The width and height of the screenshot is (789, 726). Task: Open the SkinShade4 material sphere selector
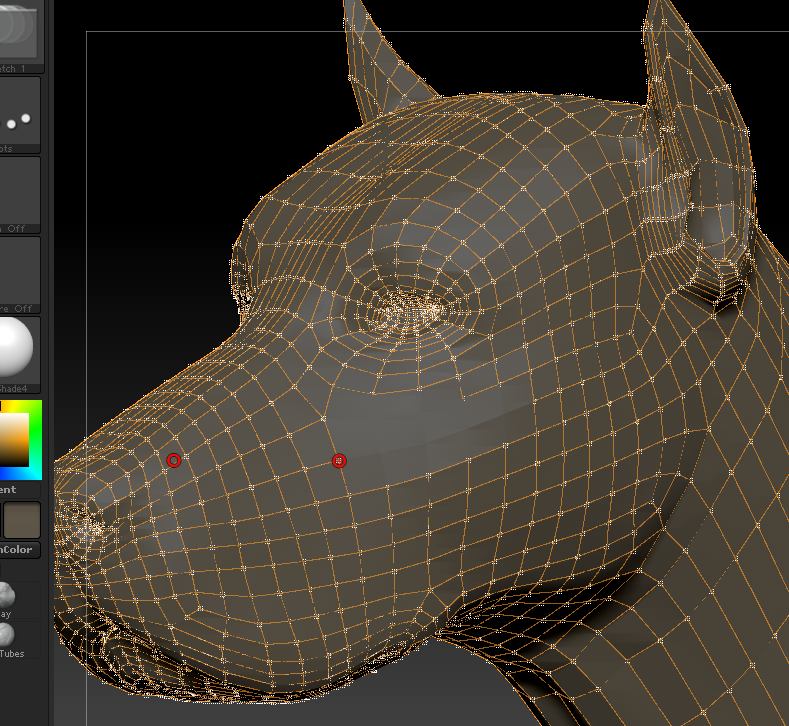pyautogui.click(x=19, y=355)
